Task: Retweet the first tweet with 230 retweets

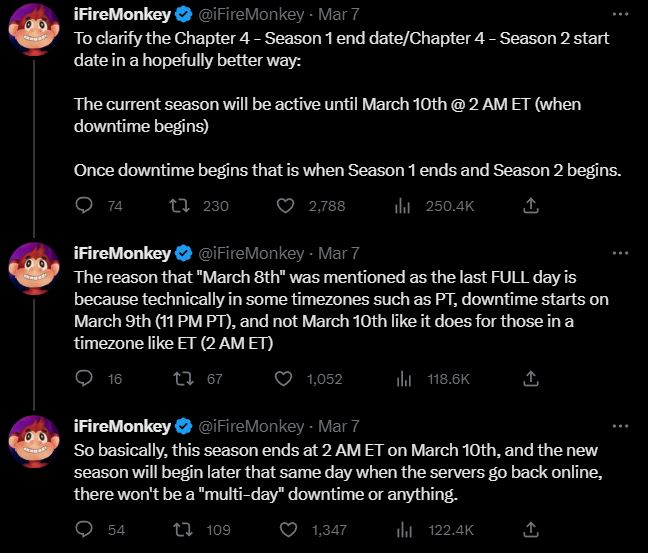Action: click(180, 205)
